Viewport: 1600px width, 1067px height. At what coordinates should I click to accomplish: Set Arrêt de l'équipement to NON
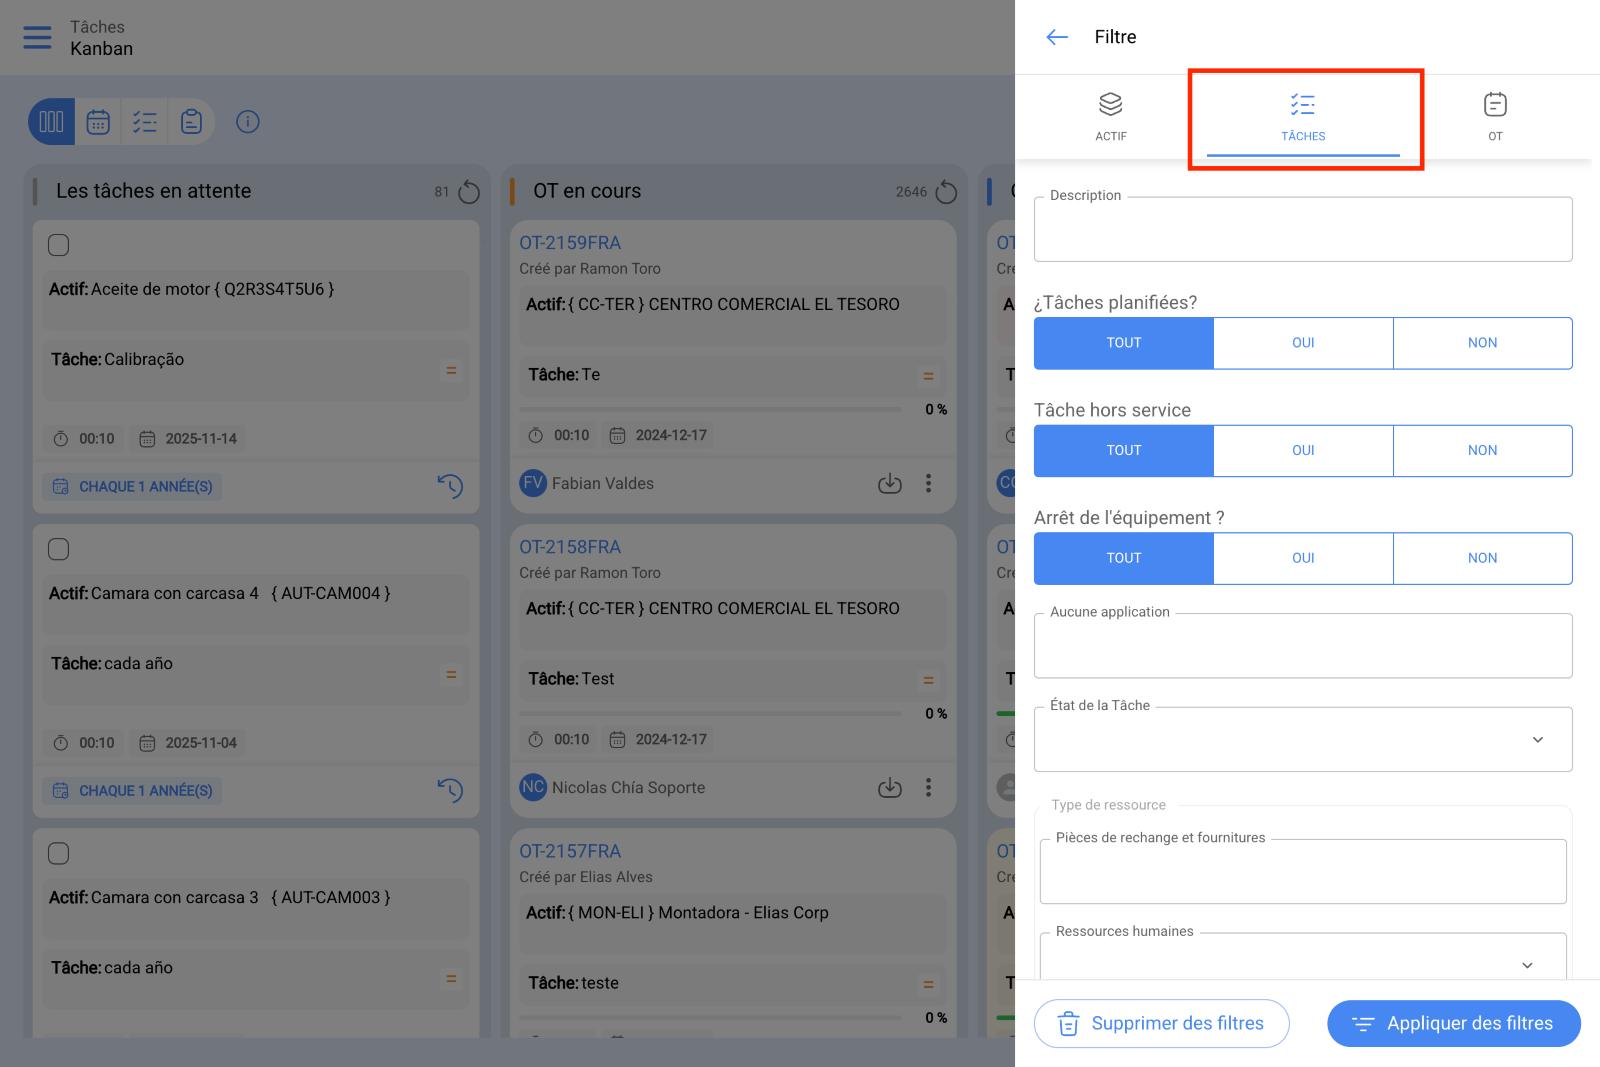(1483, 559)
